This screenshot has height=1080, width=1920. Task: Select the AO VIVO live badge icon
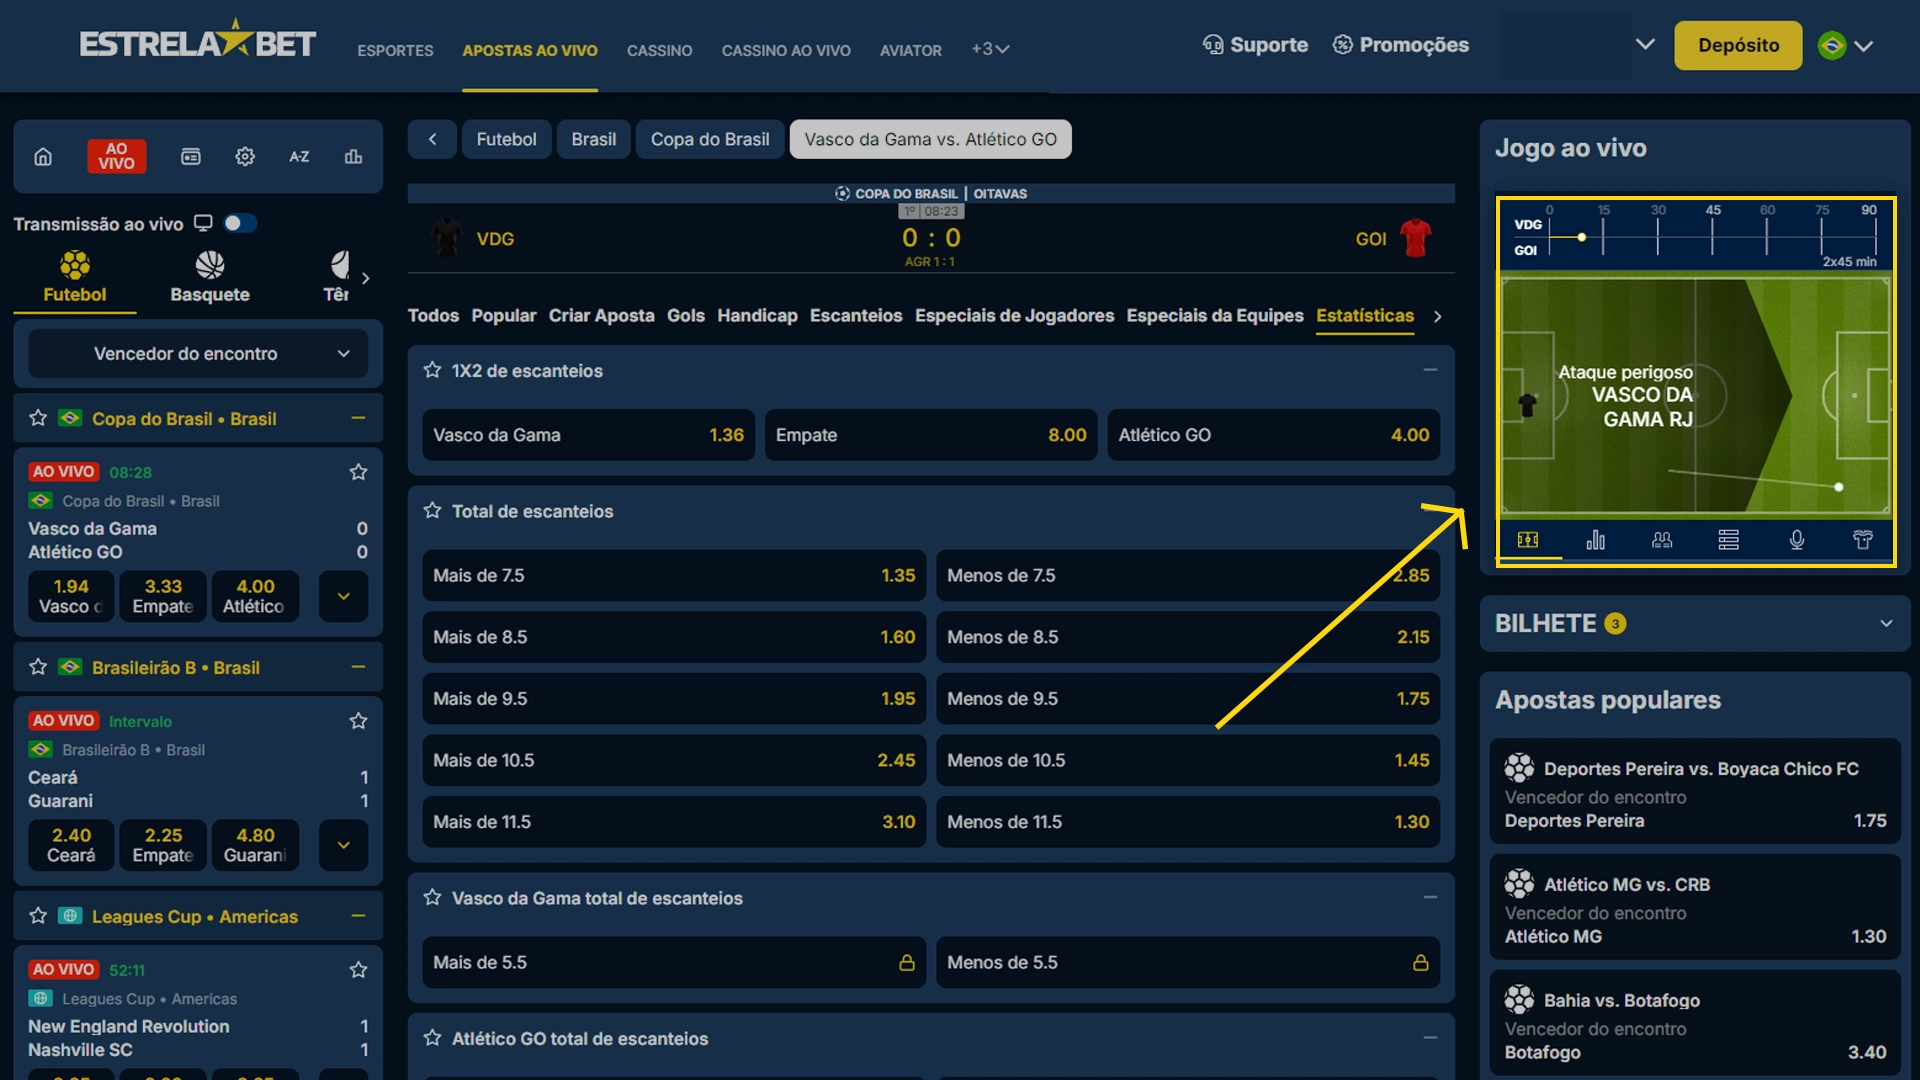point(117,157)
